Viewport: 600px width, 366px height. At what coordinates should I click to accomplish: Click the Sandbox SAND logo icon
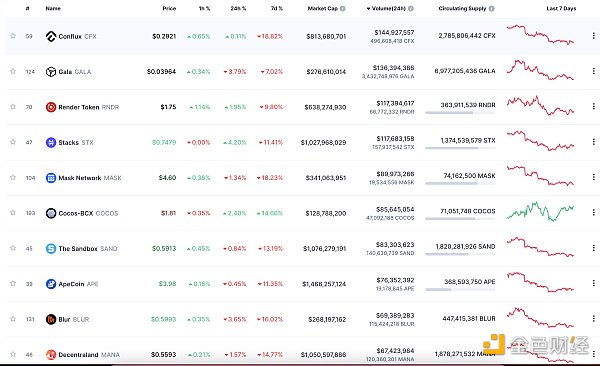click(51, 248)
